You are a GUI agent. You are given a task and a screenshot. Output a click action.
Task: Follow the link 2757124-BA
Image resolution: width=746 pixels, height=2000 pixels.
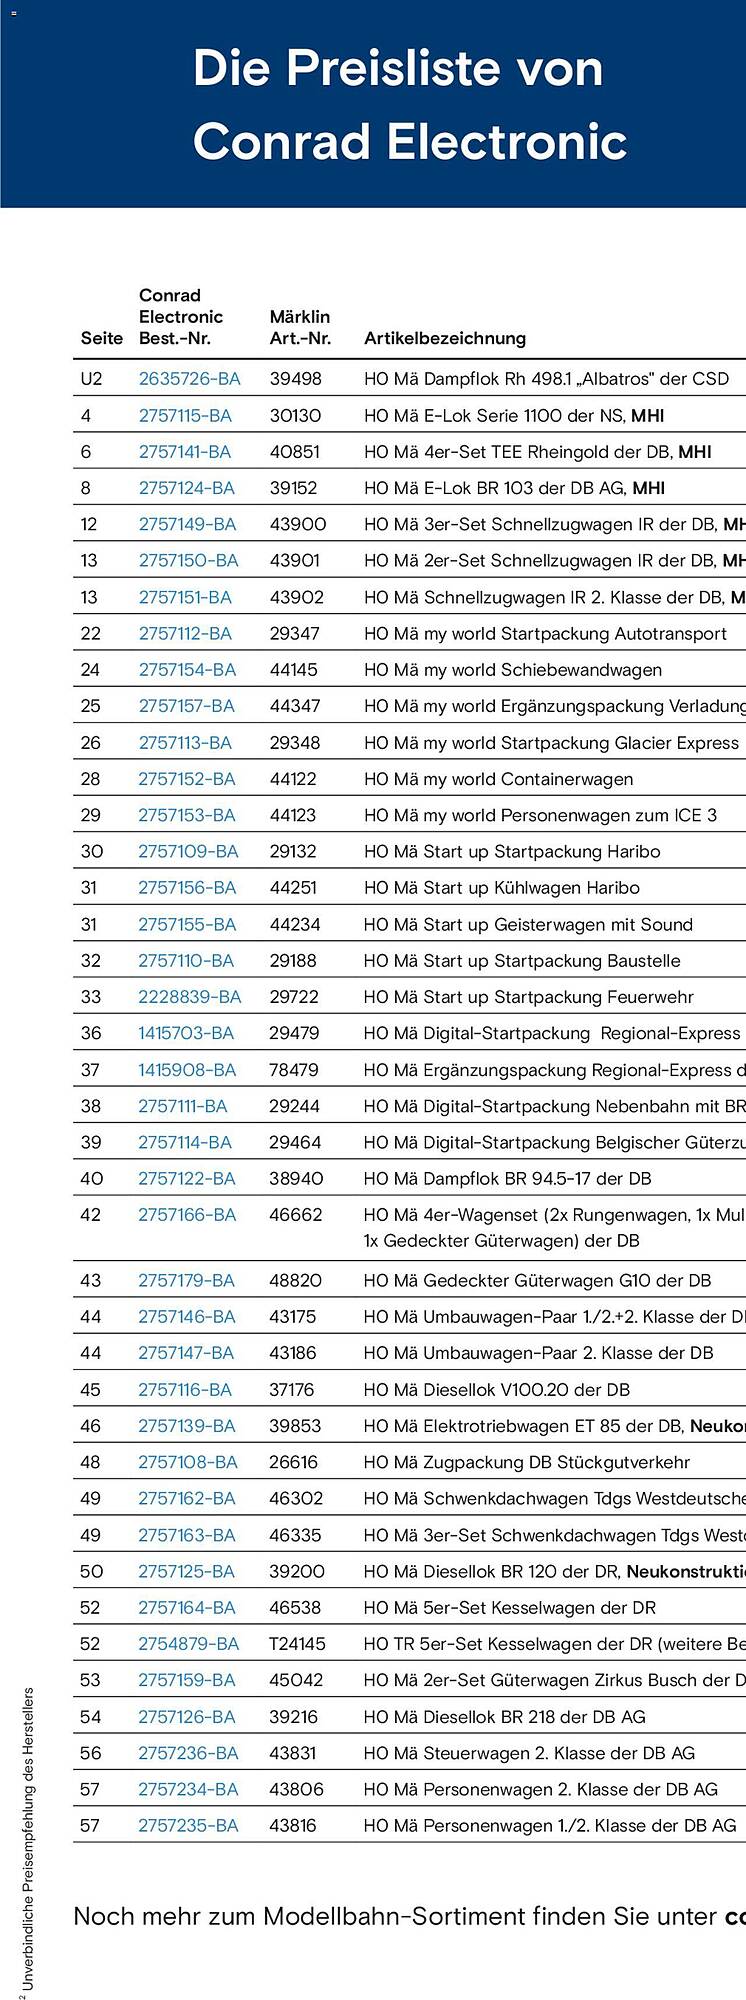186,488
